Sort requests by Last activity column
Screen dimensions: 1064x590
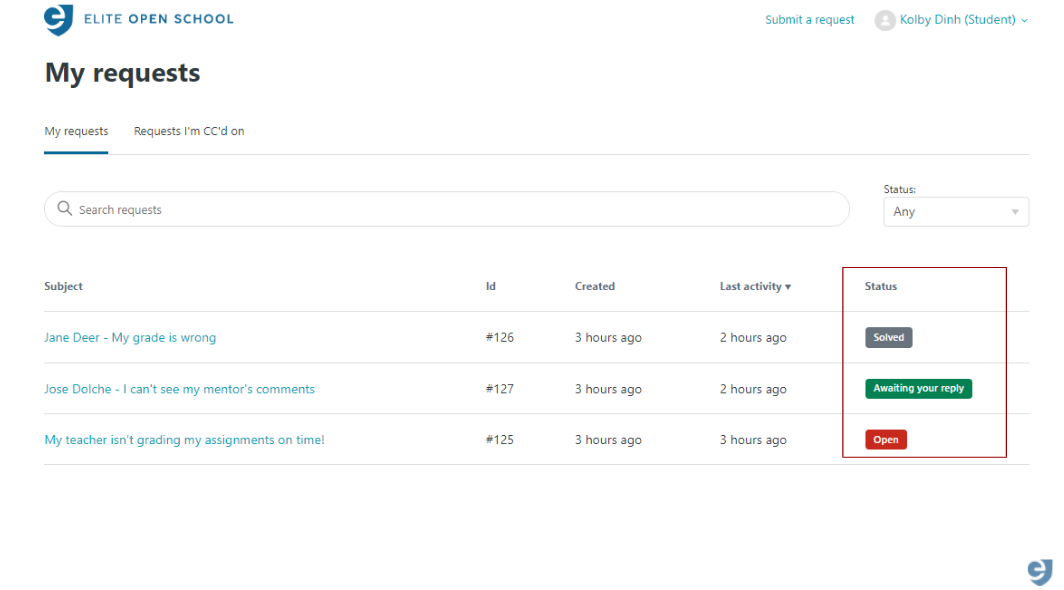click(x=750, y=286)
